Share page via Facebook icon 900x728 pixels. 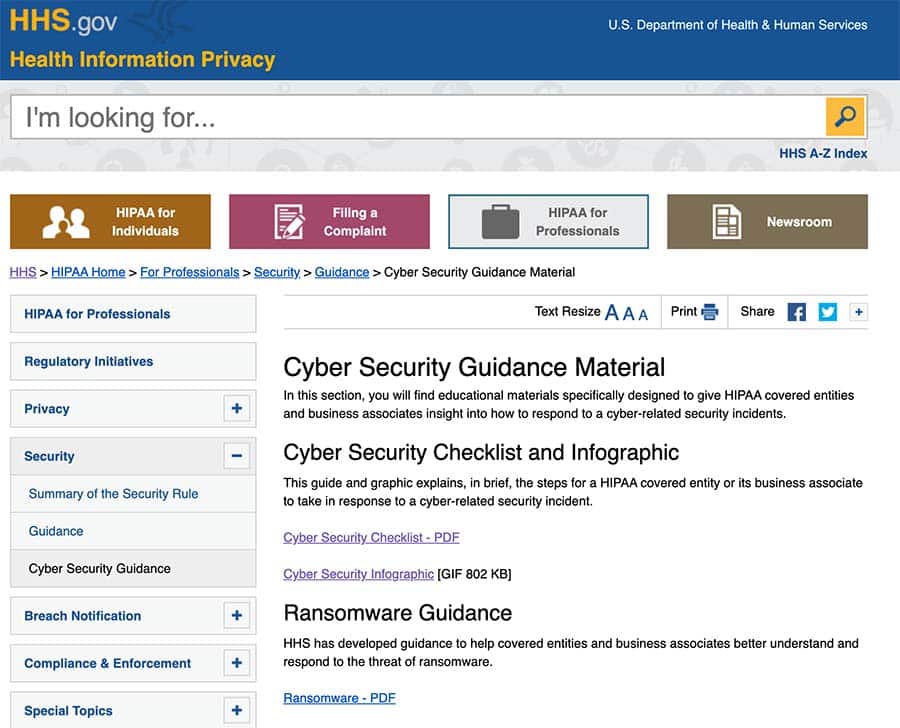coord(797,312)
